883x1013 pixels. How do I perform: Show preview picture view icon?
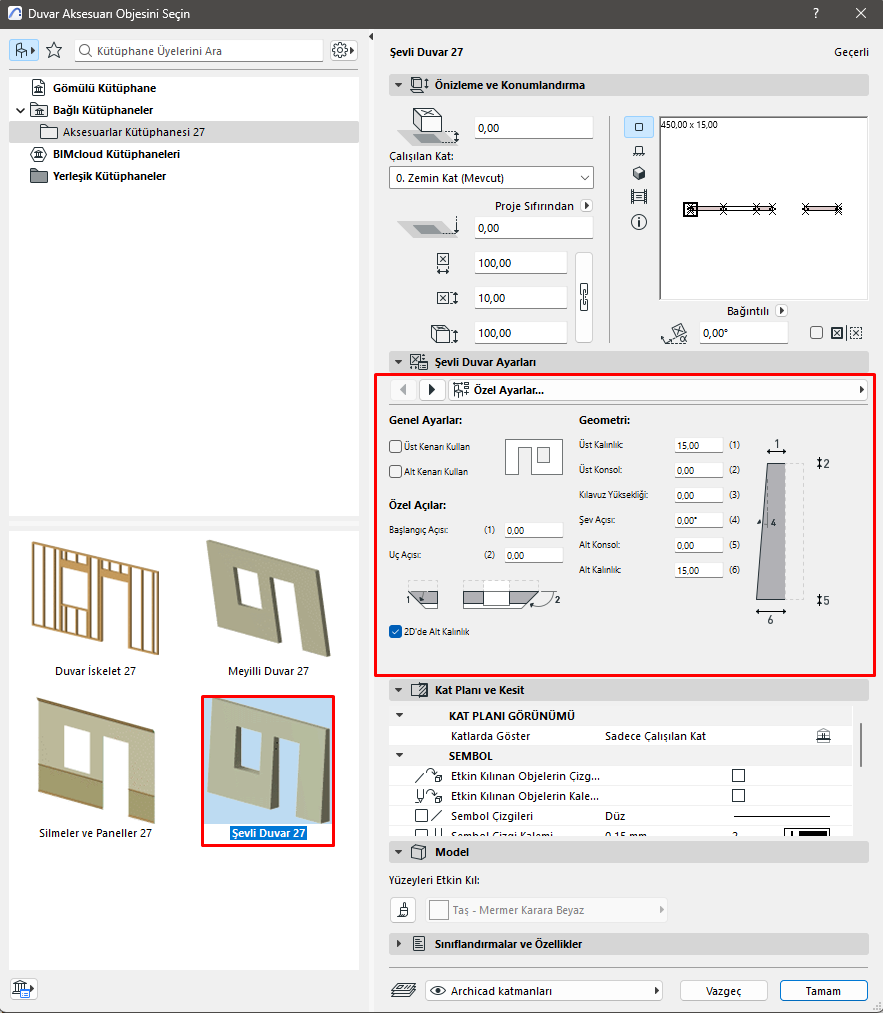[639, 196]
